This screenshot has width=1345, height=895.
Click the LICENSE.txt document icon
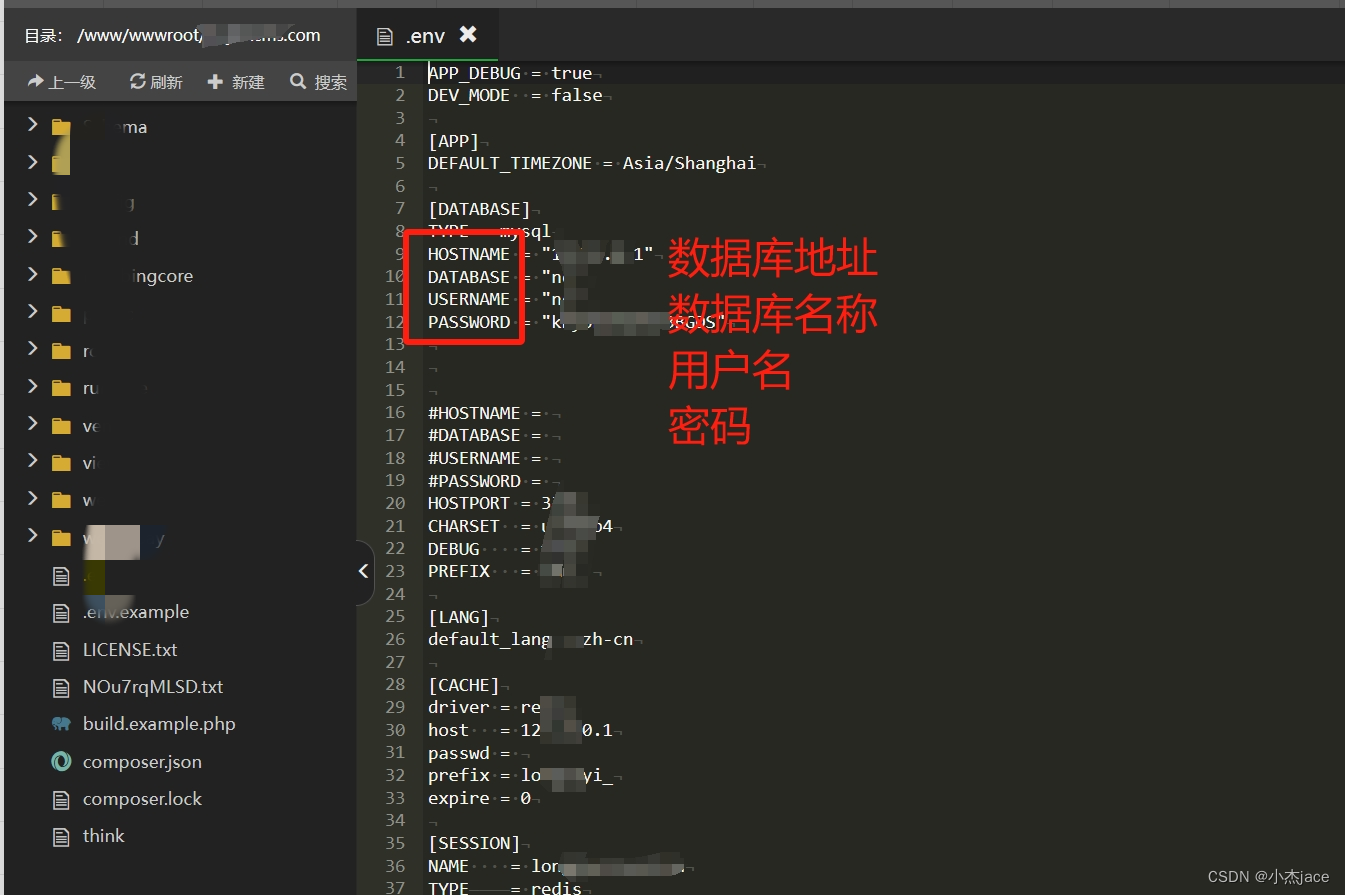[x=62, y=650]
